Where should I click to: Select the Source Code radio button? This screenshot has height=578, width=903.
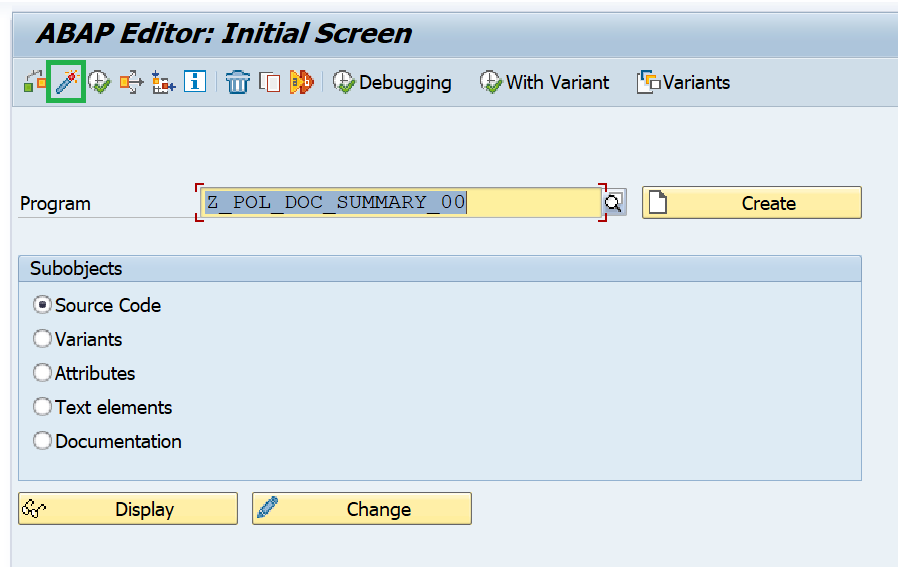(x=42, y=305)
